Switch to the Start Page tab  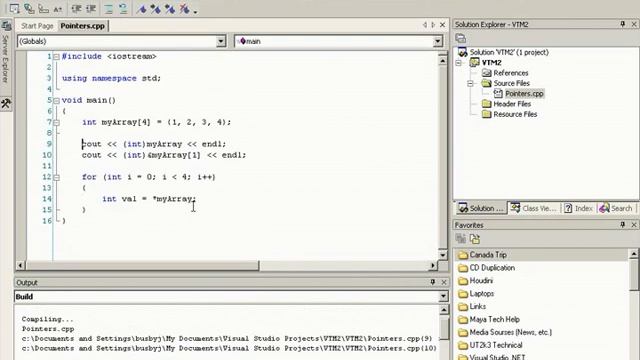click(37, 26)
